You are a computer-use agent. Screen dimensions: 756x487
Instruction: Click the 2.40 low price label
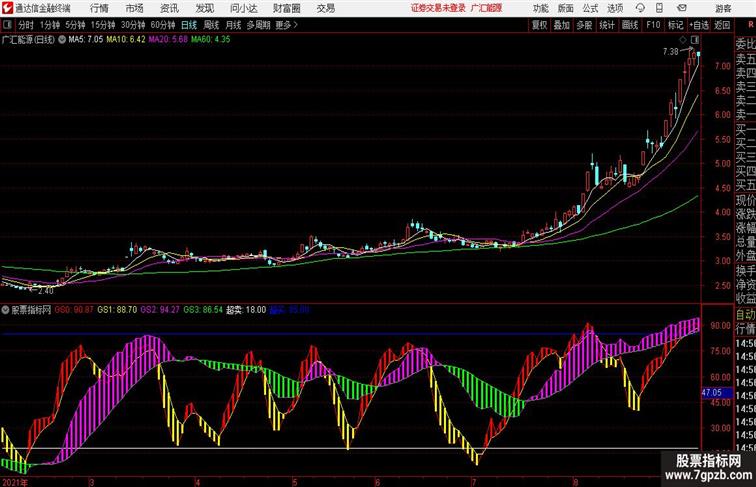pos(46,291)
